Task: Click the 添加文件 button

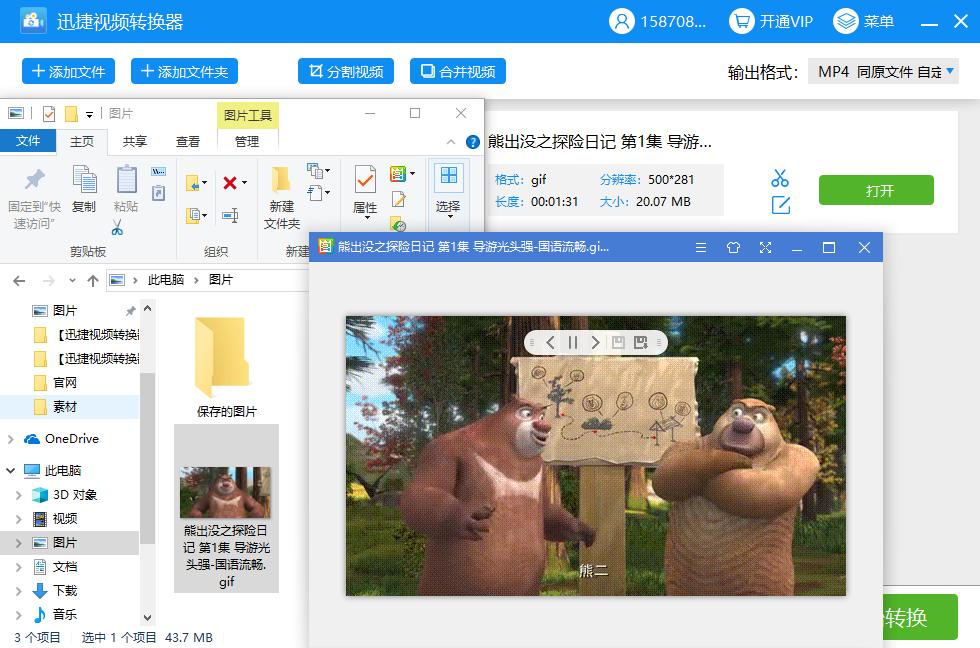Action: 68,72
